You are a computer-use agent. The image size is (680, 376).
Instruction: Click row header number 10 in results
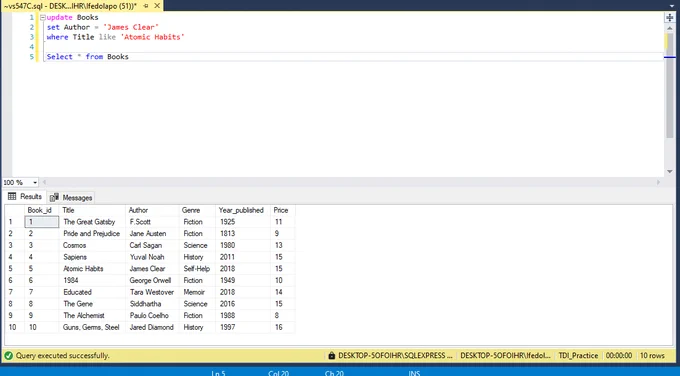[x=14, y=327]
